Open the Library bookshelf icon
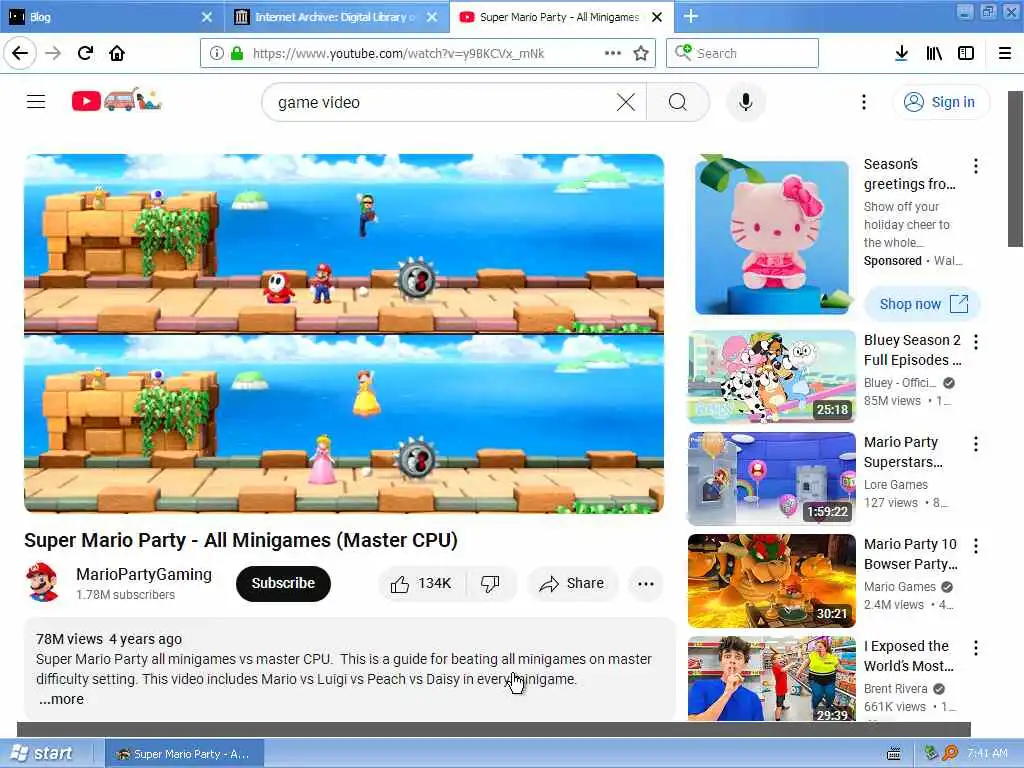The image size is (1024, 768). [934, 53]
